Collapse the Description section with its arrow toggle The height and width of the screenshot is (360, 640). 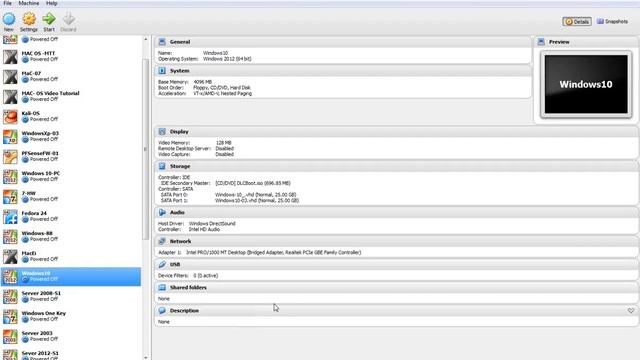(631, 311)
